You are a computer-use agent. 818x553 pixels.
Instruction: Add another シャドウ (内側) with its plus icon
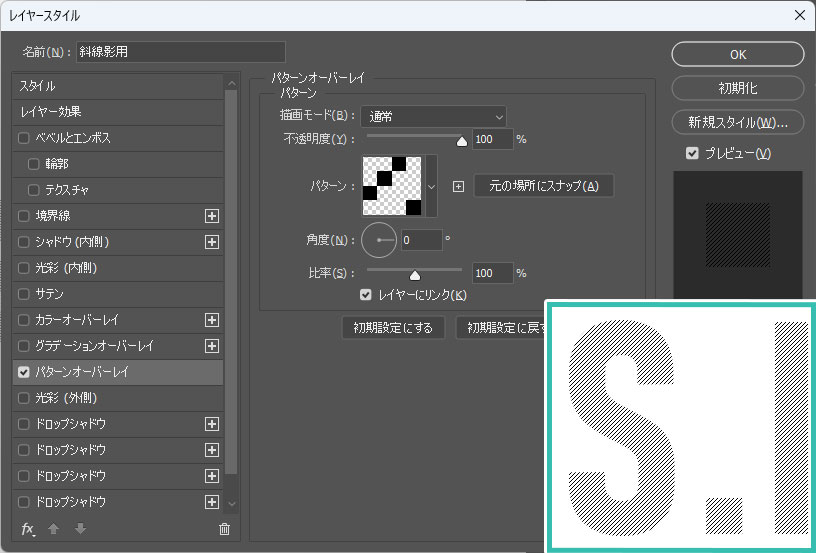click(212, 242)
